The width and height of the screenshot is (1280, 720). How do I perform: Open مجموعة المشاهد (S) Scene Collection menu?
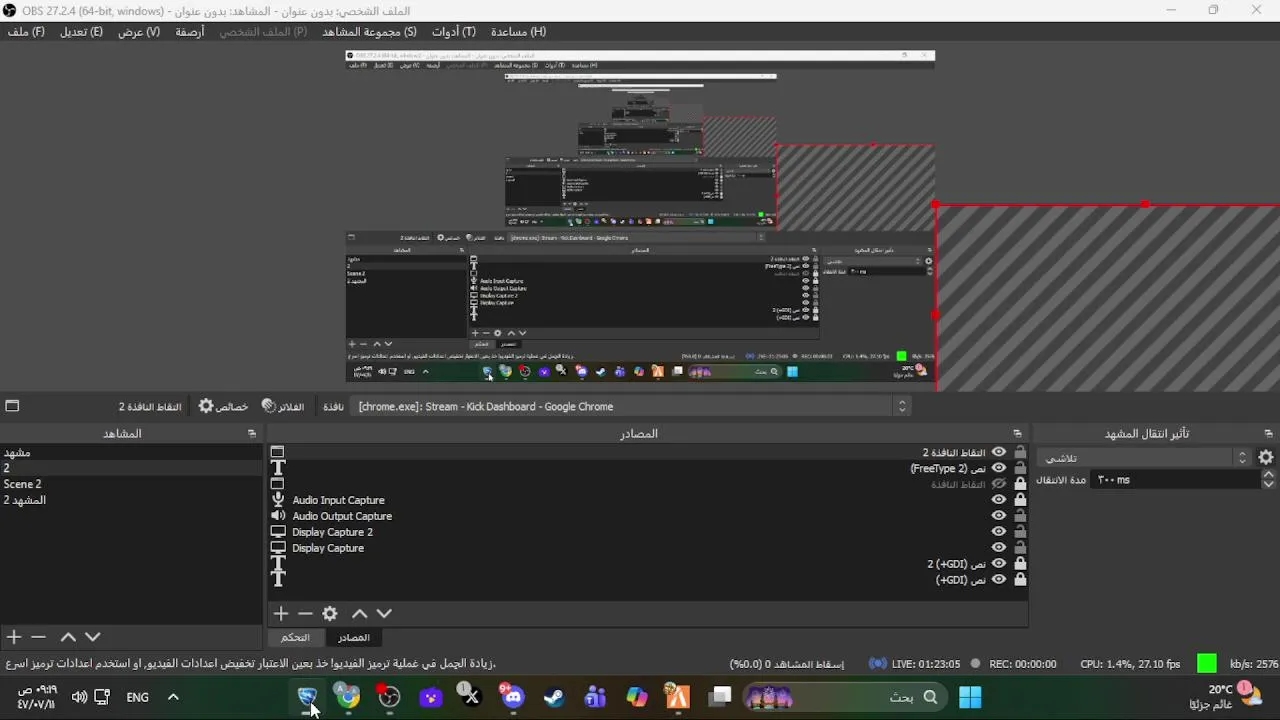tap(369, 32)
